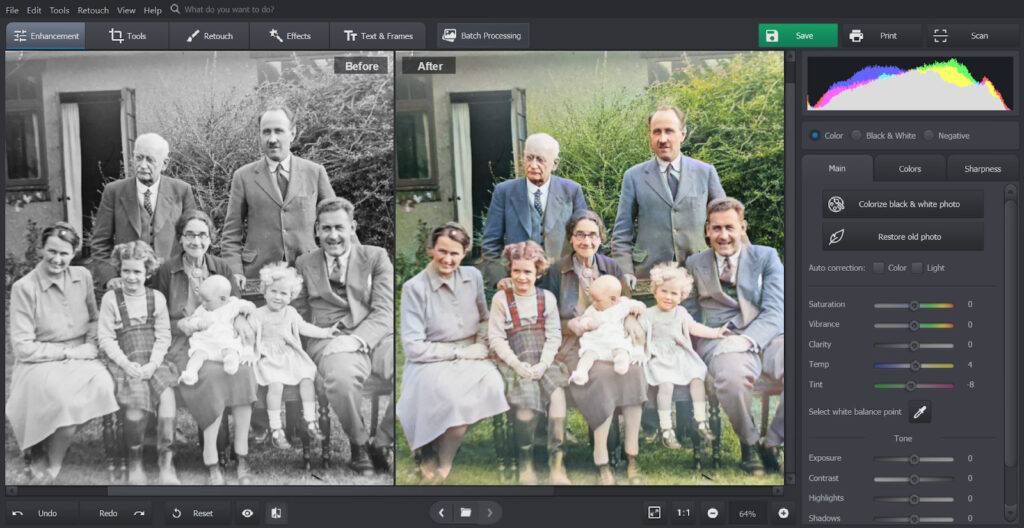Open the Retouch menu in menu bar
The width and height of the screenshot is (1024, 528).
(x=93, y=10)
